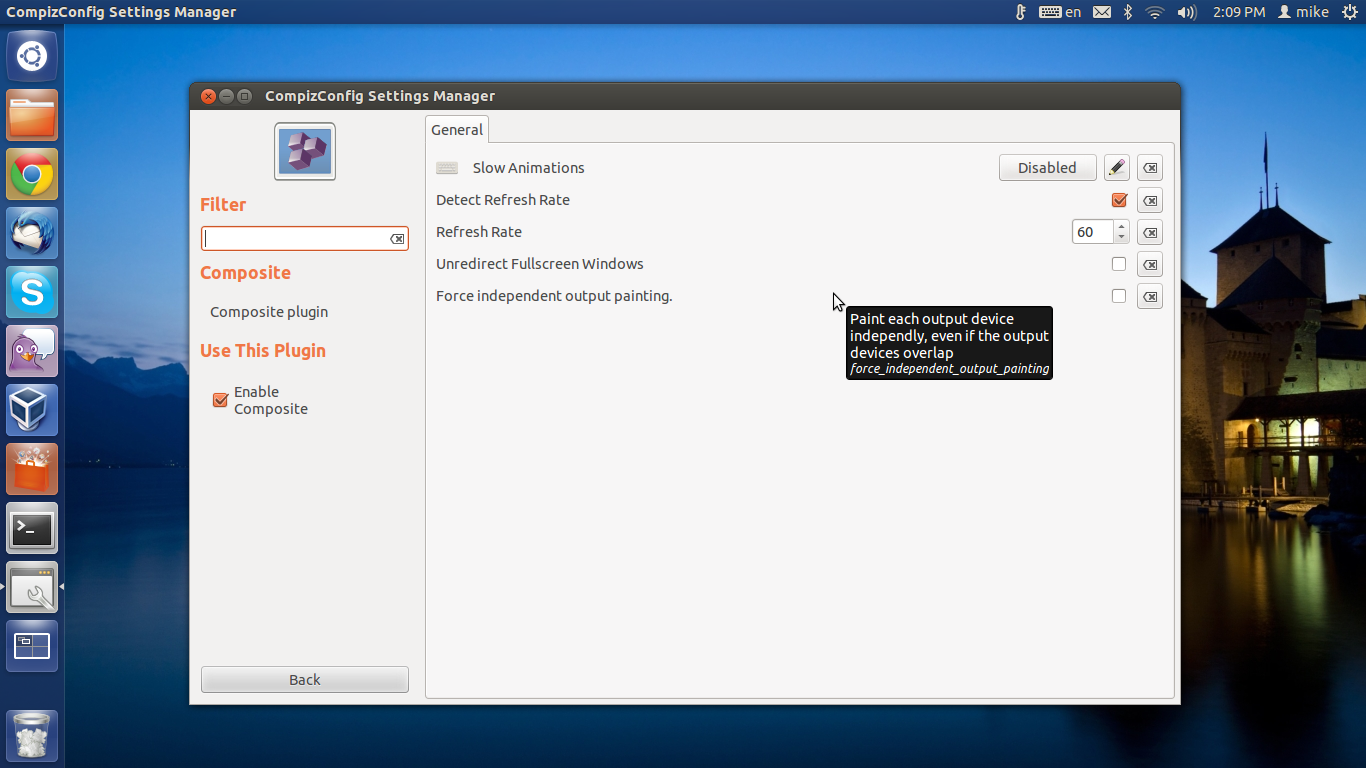Reset Refresh Rate to default
Image resolution: width=1366 pixels, height=768 pixels.
[x=1150, y=232]
